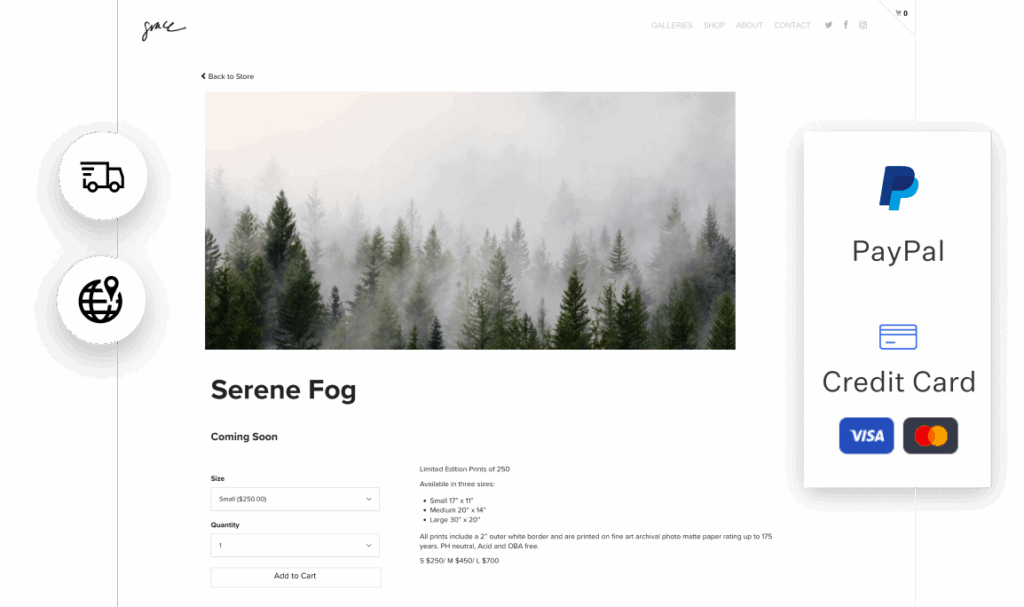
Task: Select the Mastercard badge
Action: click(x=931, y=435)
